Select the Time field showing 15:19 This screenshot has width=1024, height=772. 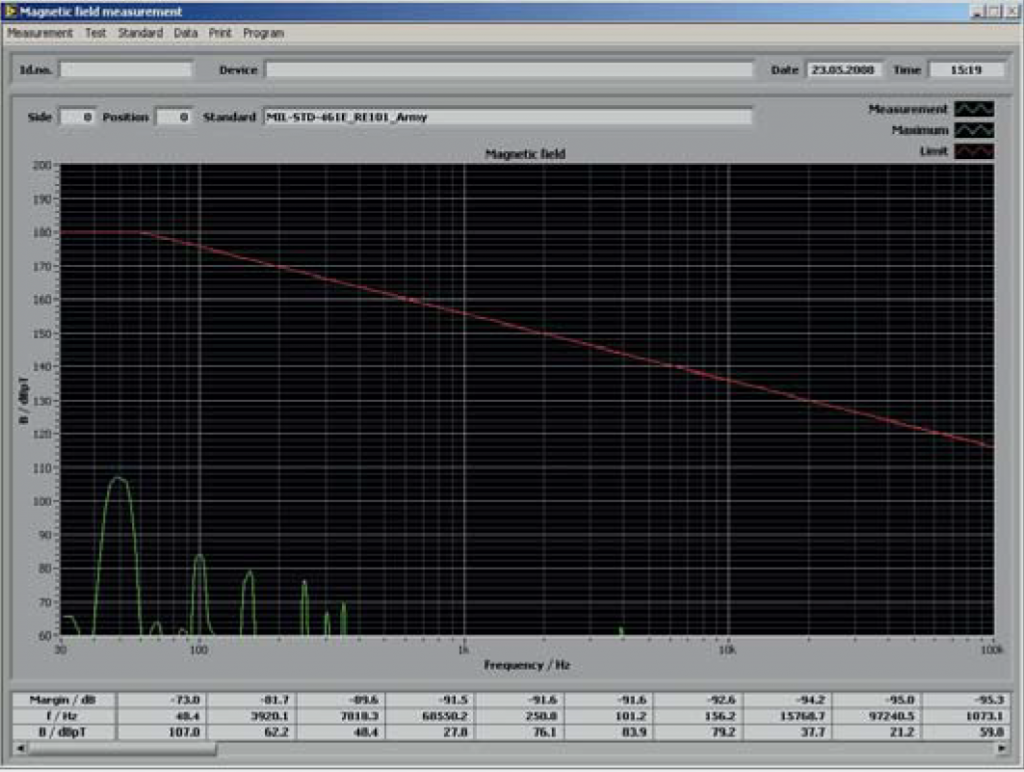[966, 70]
